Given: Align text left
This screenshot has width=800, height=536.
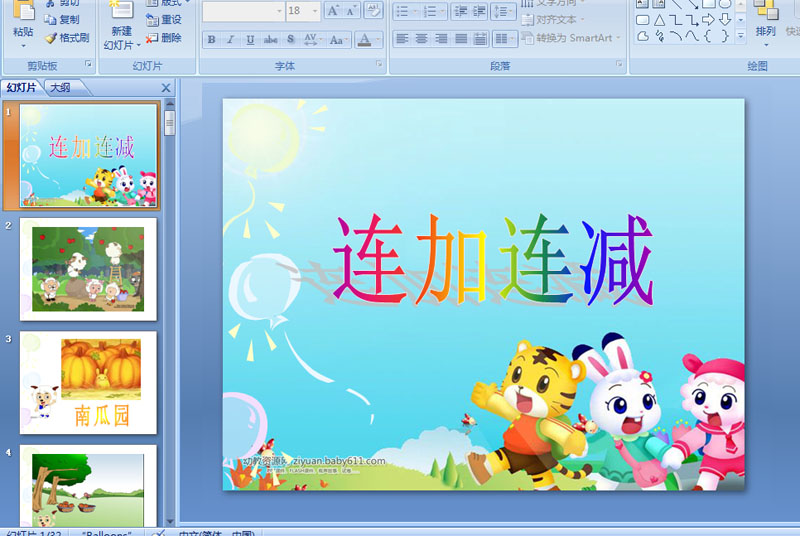Looking at the screenshot, I should click(x=402, y=39).
